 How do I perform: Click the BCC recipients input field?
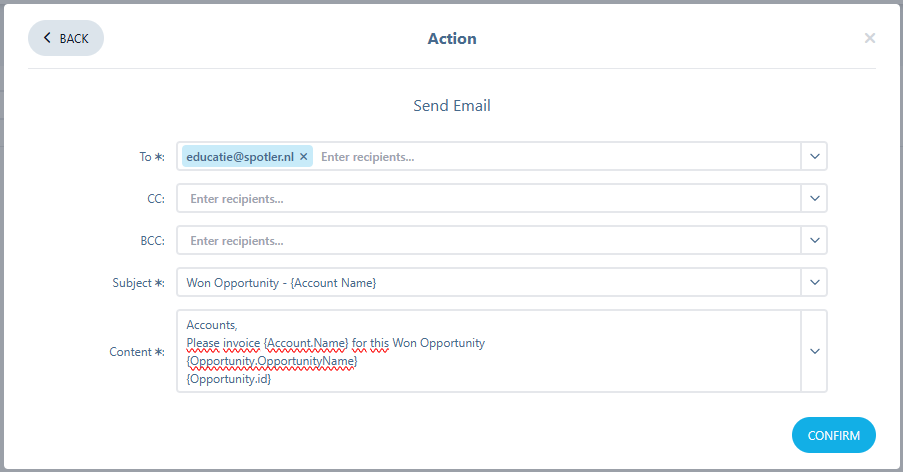488,241
